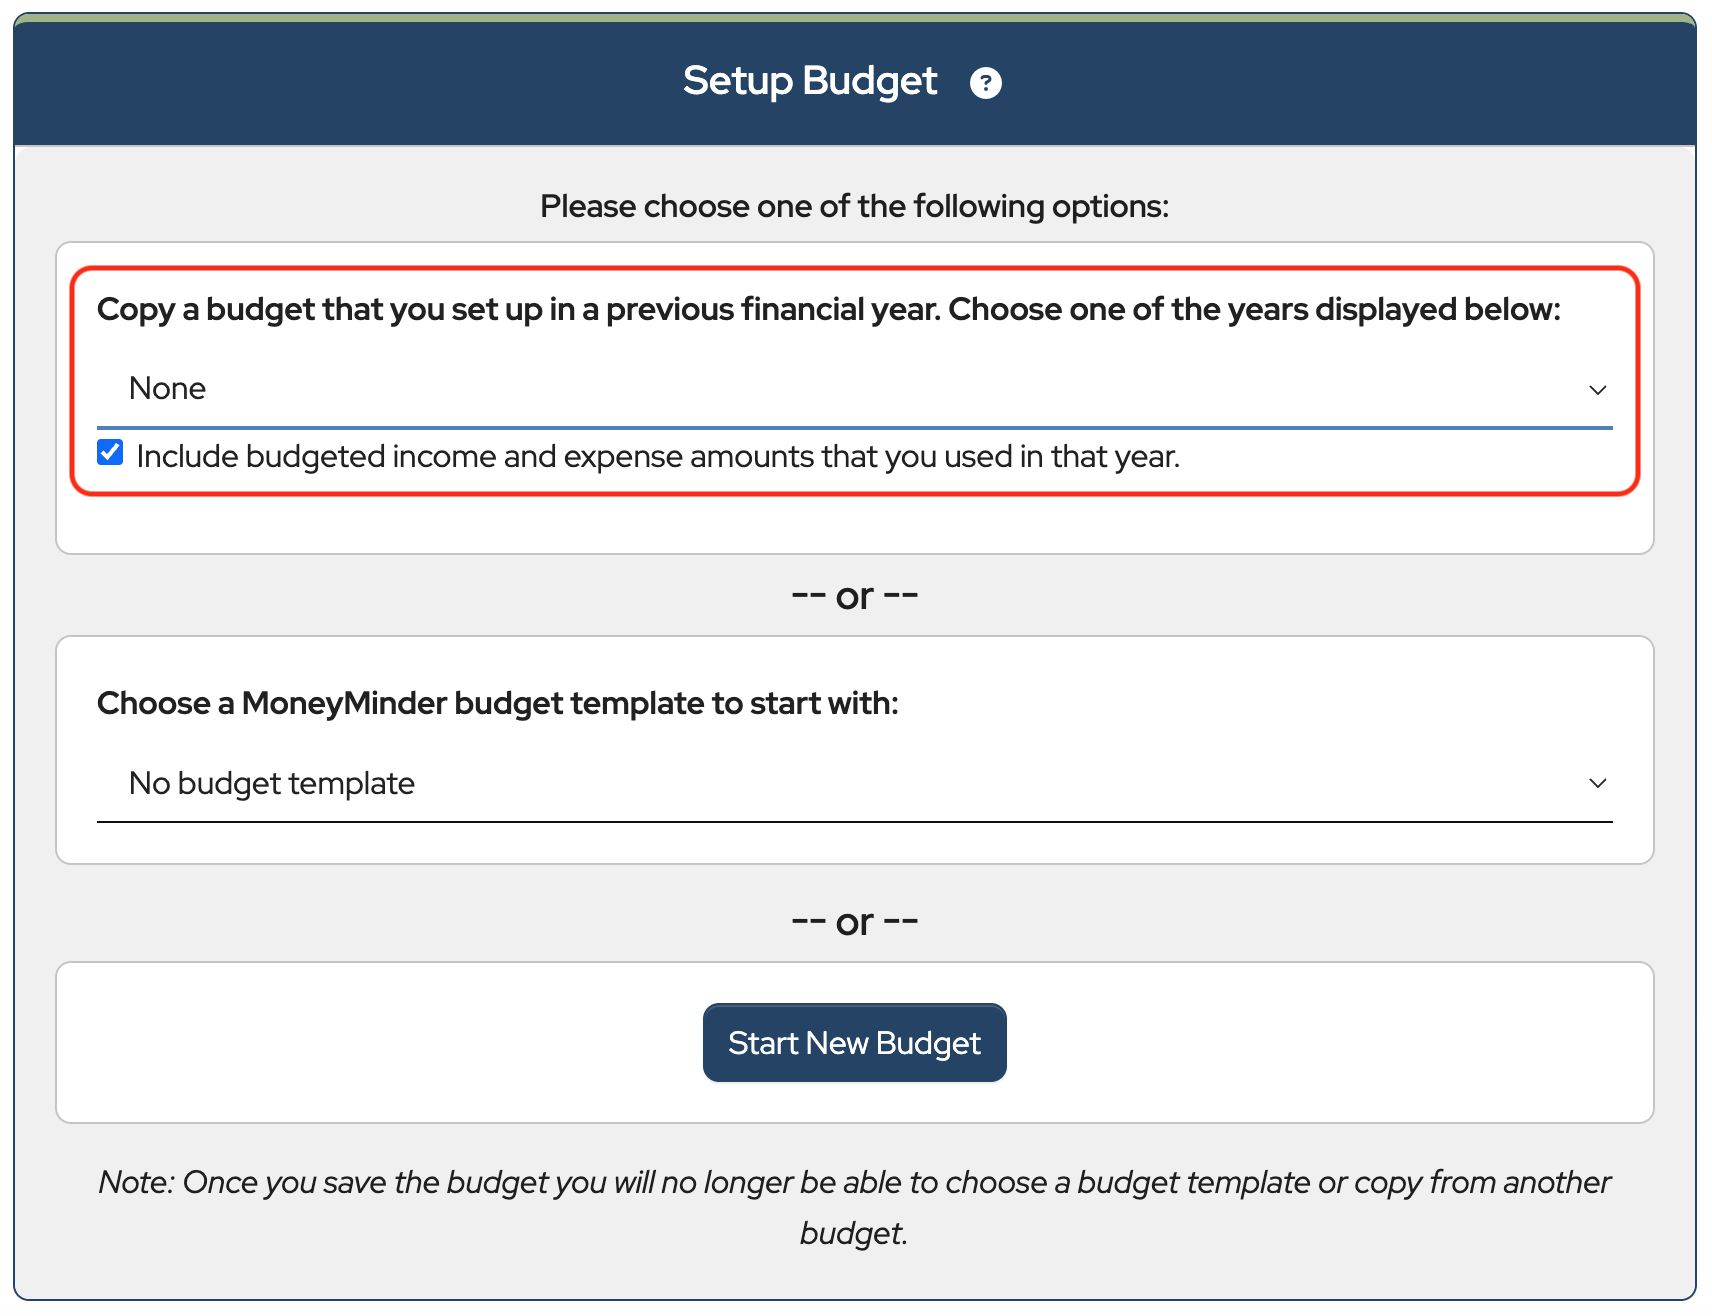The width and height of the screenshot is (1712, 1316).
Task: Click the Setup Budget title text
Action: 809,82
